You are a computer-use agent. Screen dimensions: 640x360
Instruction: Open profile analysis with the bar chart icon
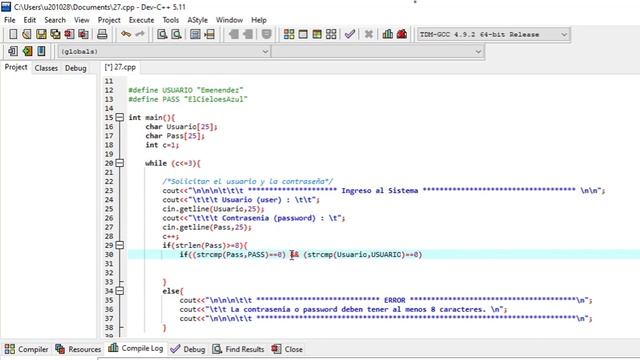point(388,34)
